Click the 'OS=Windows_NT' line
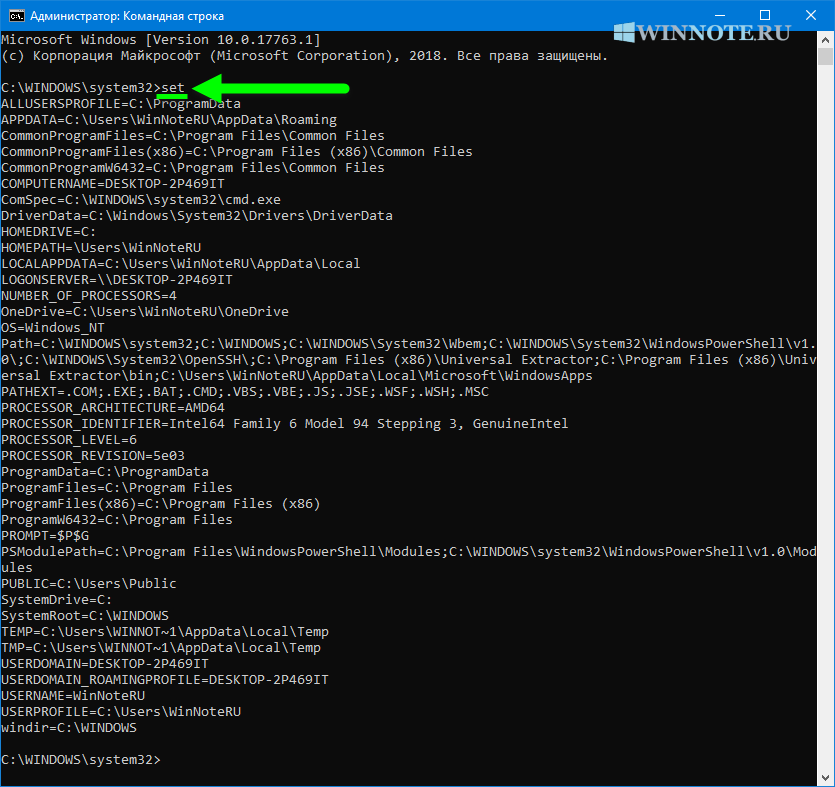This screenshot has width=835, height=787. pyautogui.click(x=53, y=327)
